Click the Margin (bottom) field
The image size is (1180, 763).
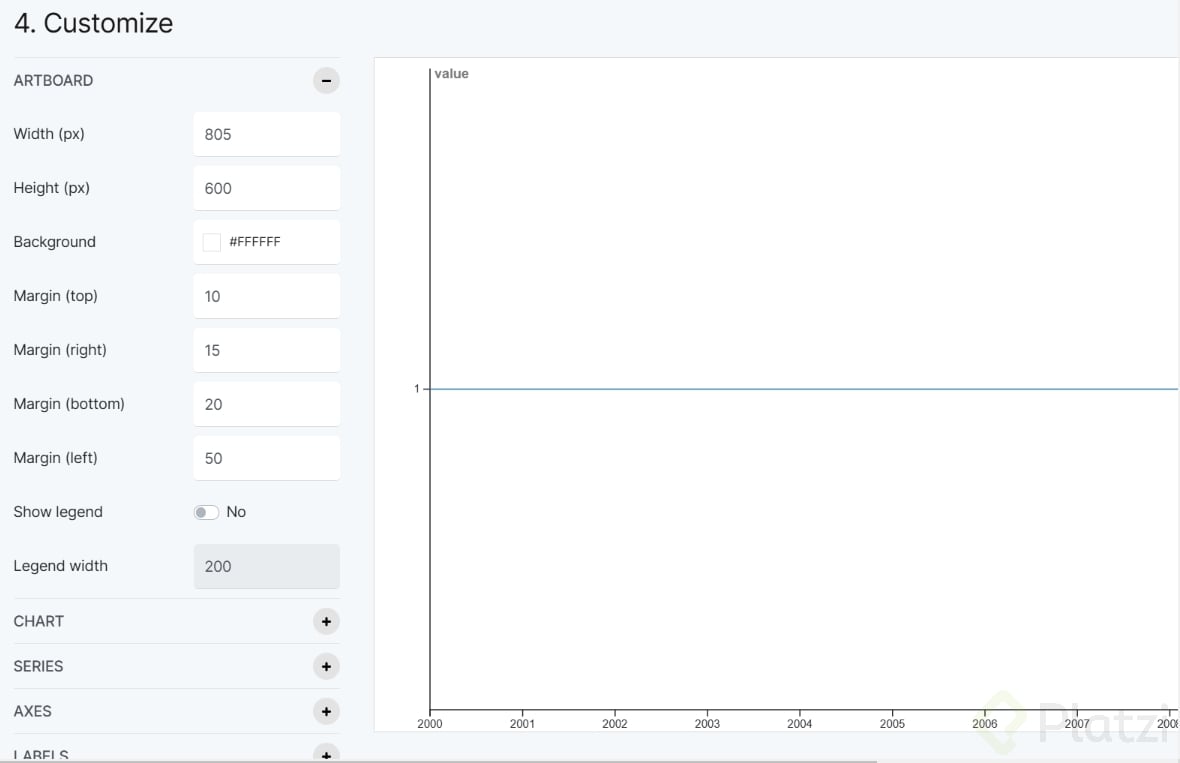(x=266, y=404)
